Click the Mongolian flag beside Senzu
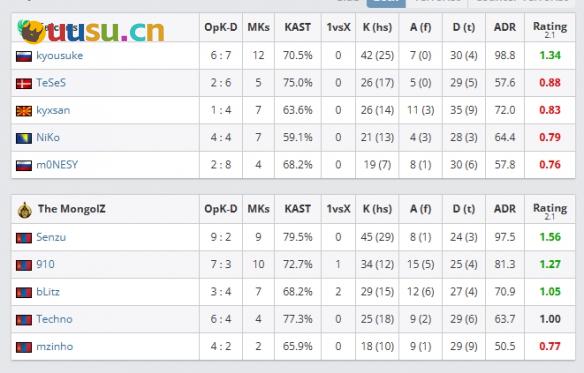Image resolution: width=584 pixels, height=373 pixels. (24, 238)
